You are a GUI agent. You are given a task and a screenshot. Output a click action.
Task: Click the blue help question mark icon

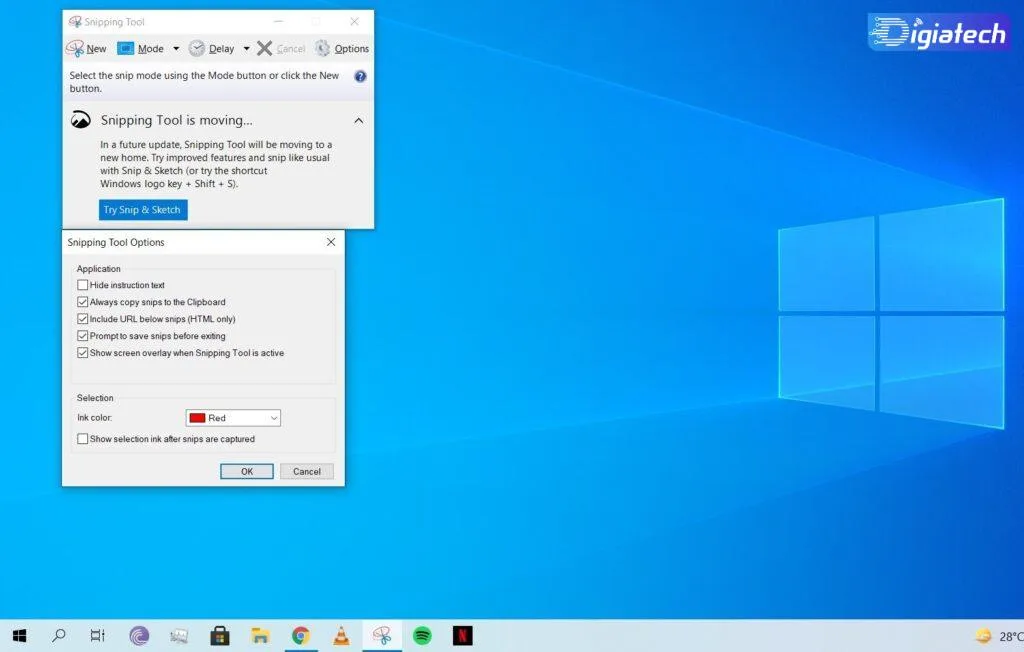[360, 76]
